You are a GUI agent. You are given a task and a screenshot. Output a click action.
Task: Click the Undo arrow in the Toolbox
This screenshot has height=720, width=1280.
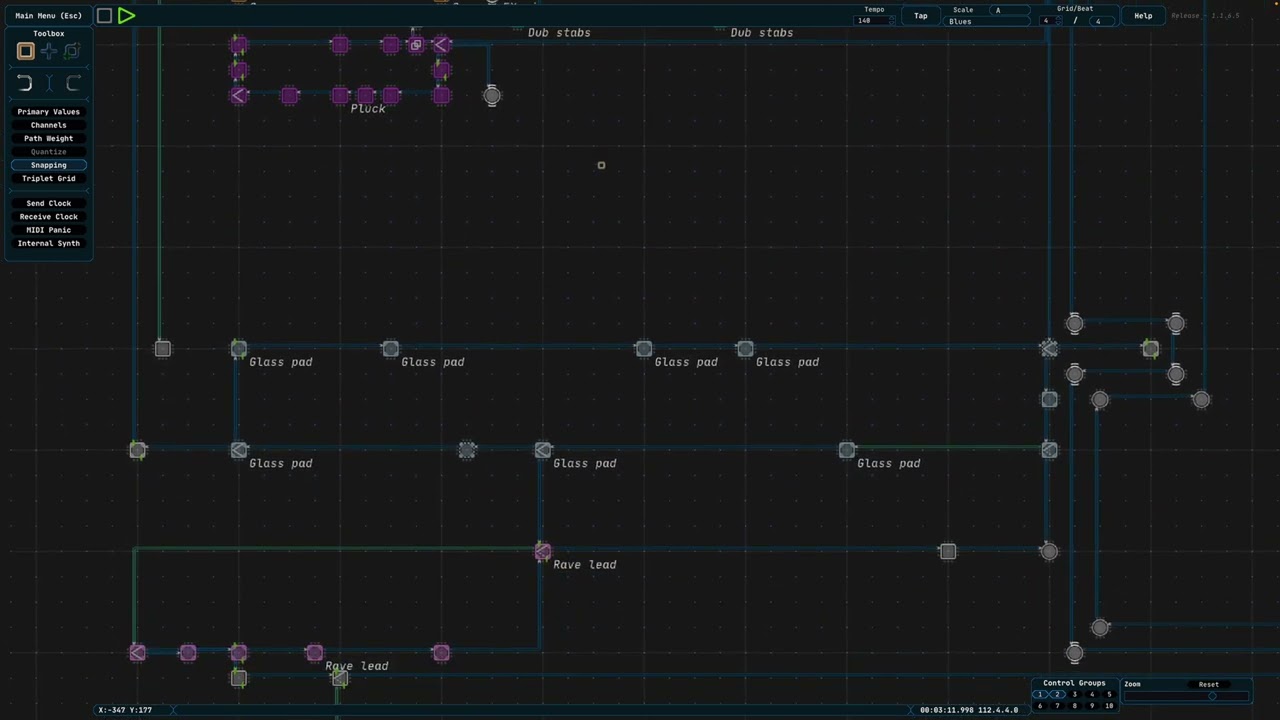tap(25, 83)
